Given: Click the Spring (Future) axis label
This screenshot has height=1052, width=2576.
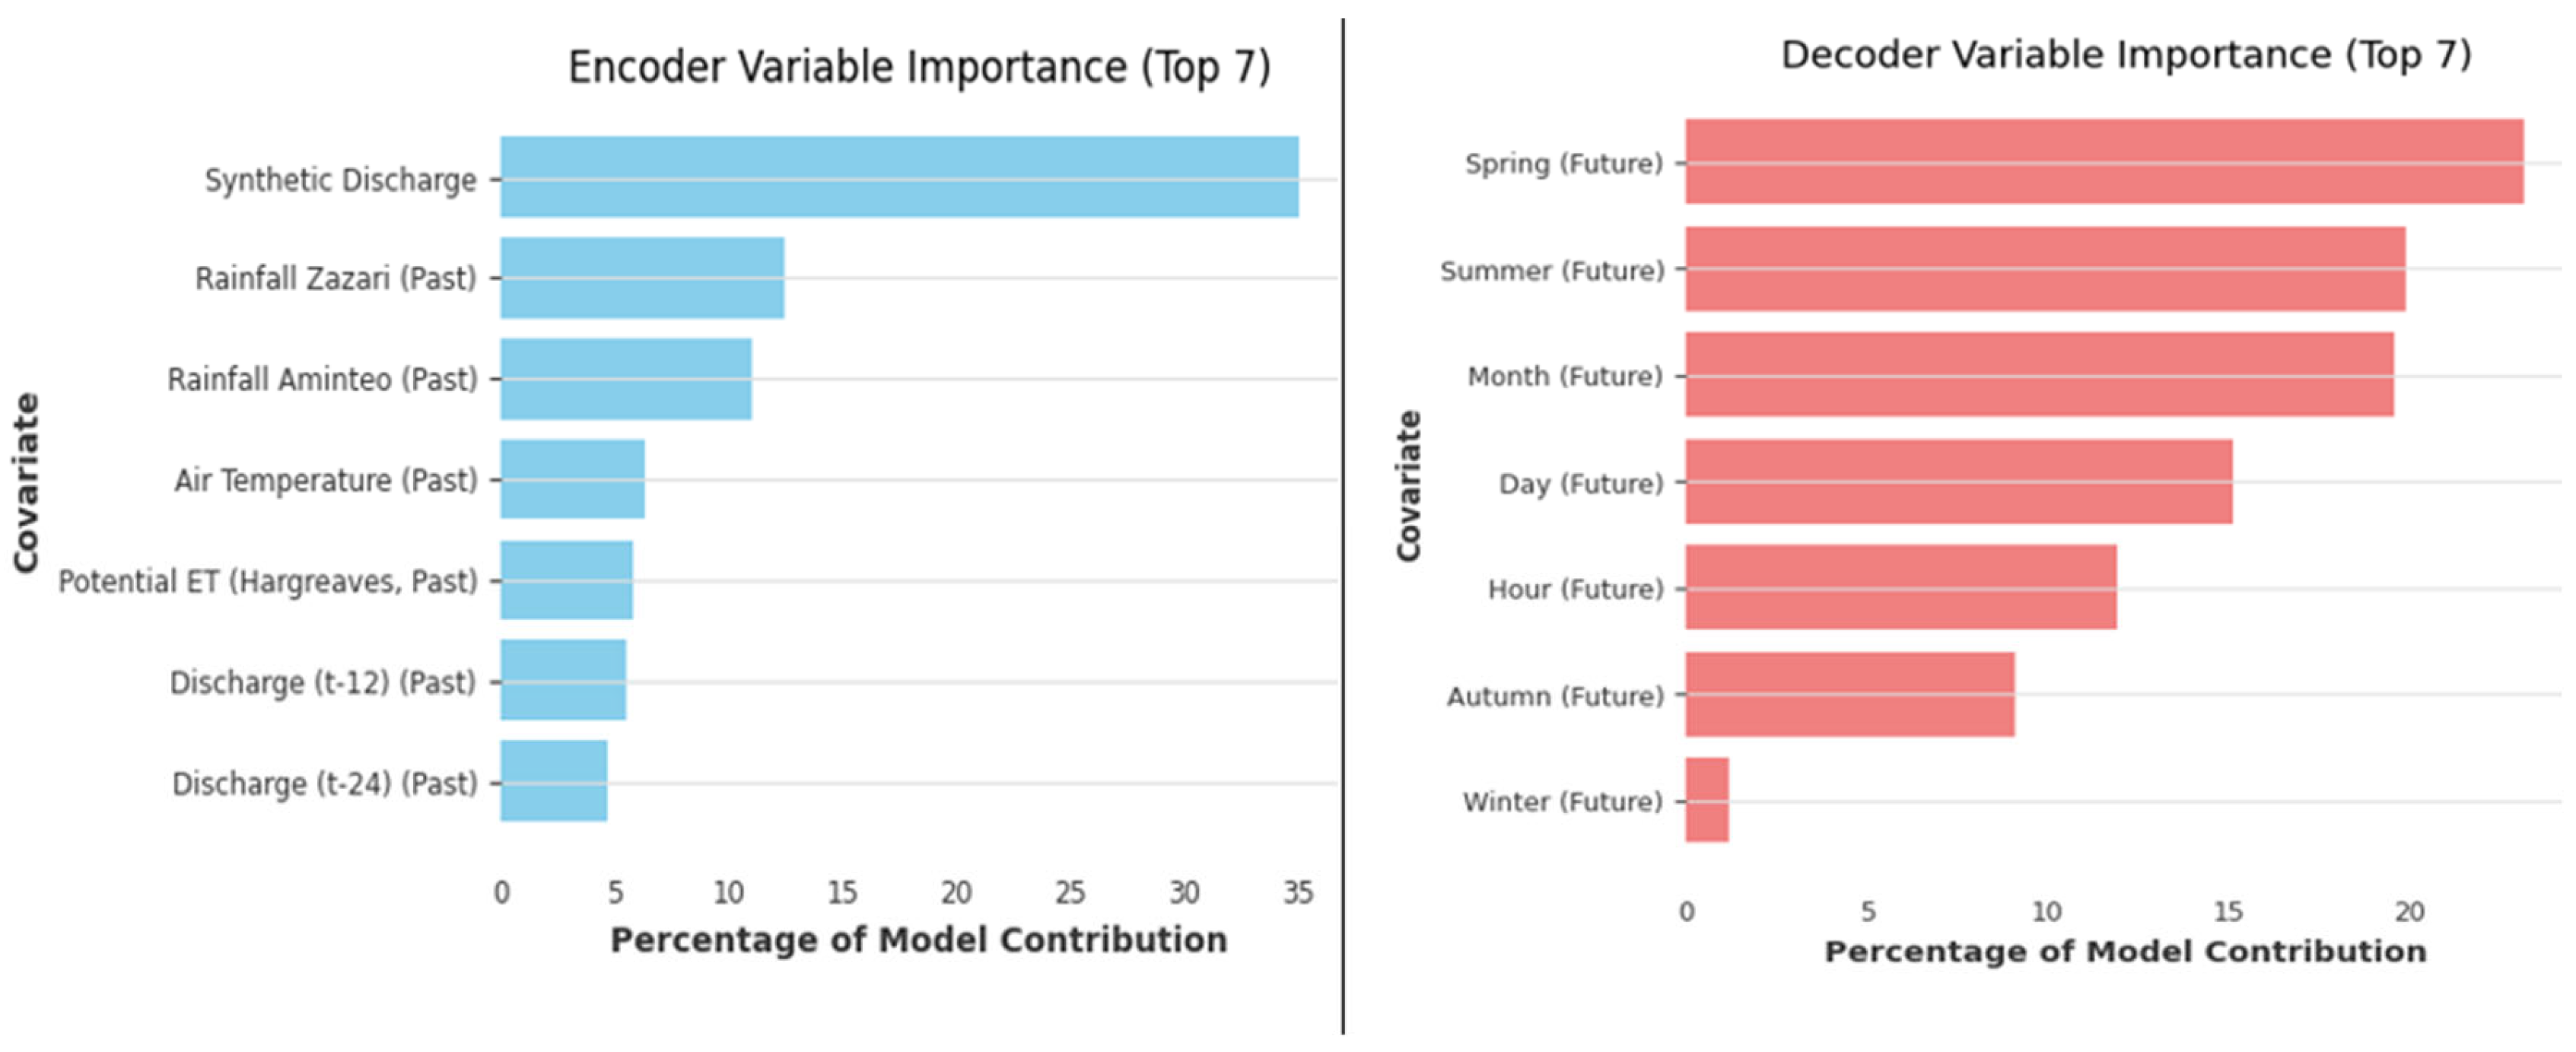Looking at the screenshot, I should (x=1563, y=163).
